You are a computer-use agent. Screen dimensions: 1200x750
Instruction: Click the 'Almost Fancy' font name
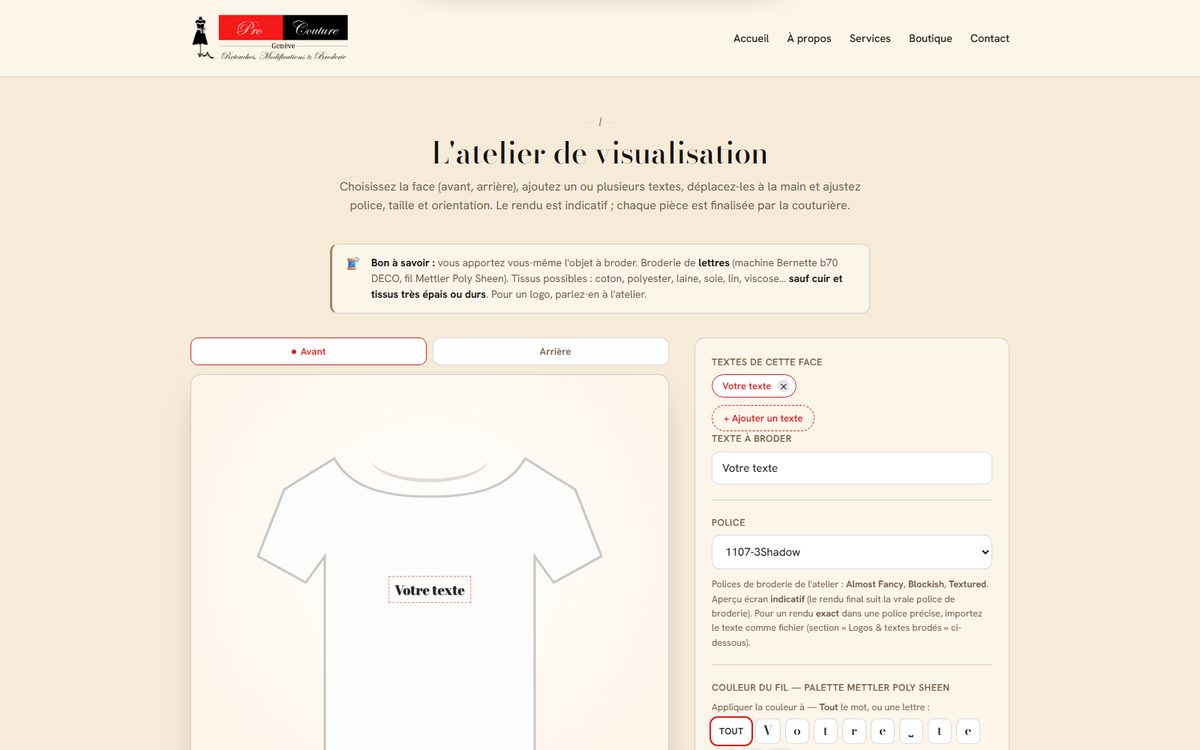[874, 584]
